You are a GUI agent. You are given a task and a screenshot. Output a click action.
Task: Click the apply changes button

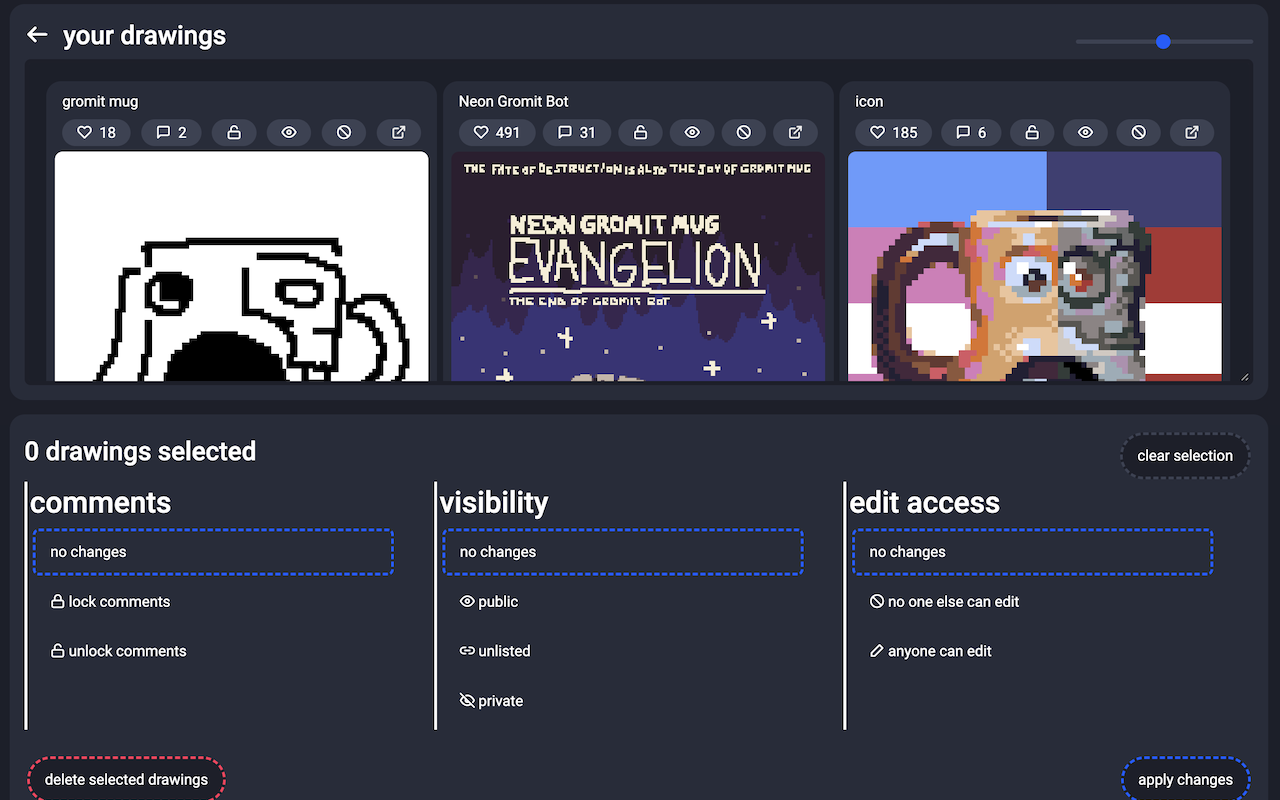[x=1186, y=779]
